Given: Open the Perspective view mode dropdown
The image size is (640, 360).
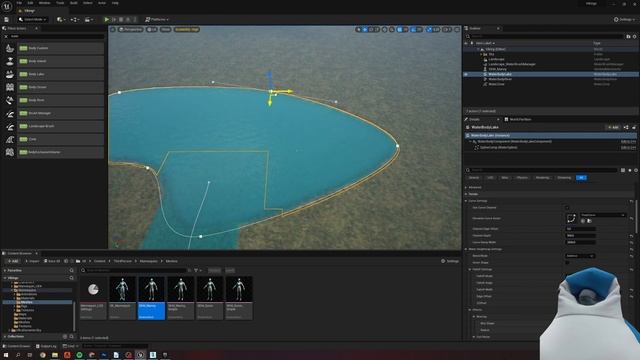Looking at the screenshot, I should [x=131, y=29].
